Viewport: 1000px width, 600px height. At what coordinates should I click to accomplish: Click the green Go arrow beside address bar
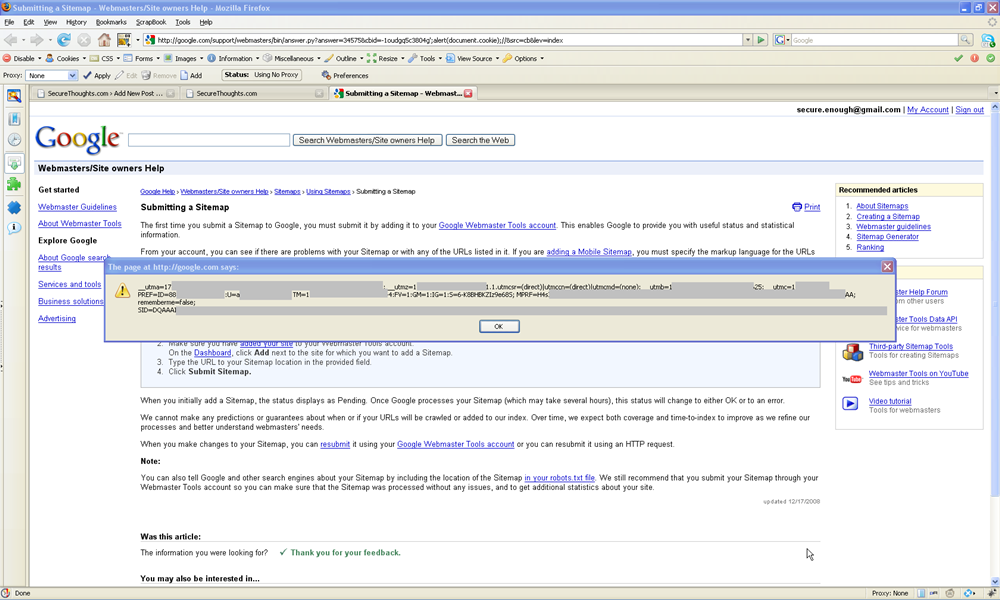(x=761, y=40)
